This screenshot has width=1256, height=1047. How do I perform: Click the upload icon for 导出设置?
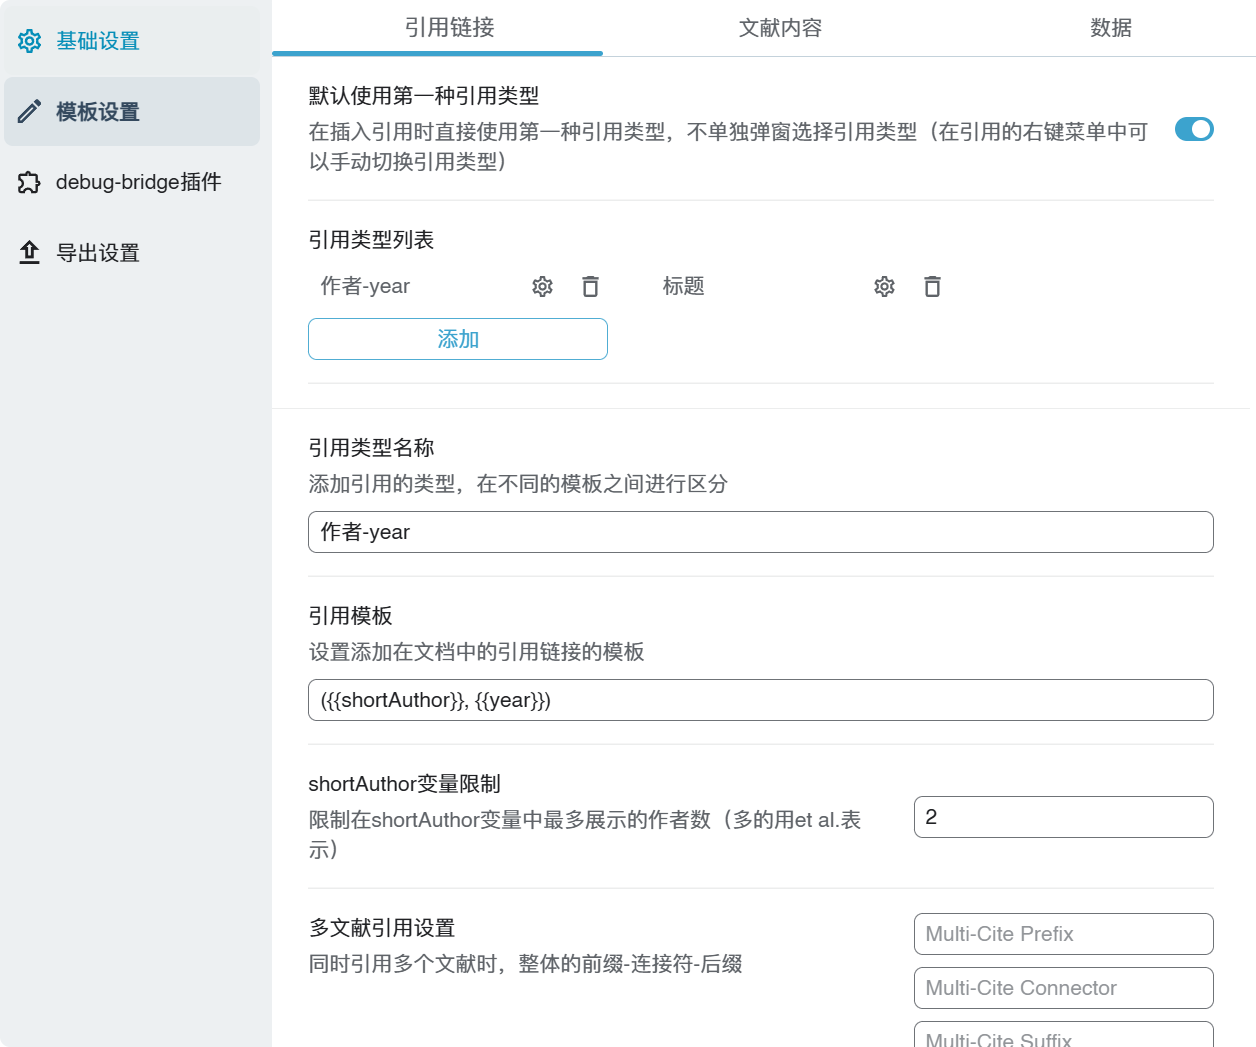click(30, 253)
